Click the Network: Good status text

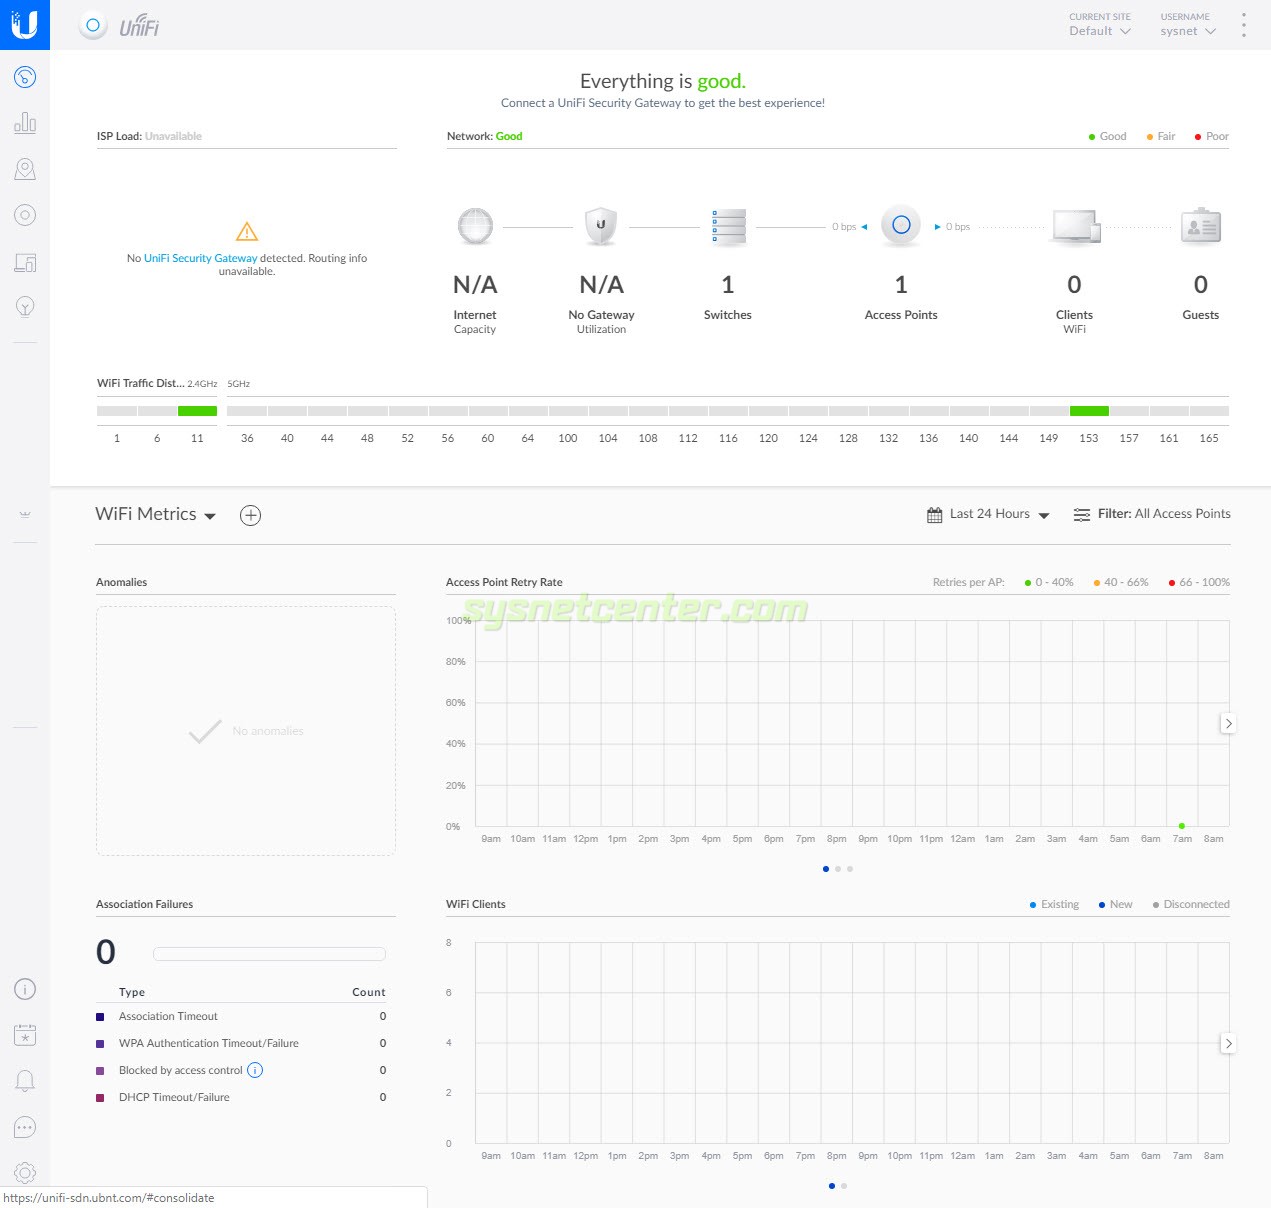(x=484, y=136)
